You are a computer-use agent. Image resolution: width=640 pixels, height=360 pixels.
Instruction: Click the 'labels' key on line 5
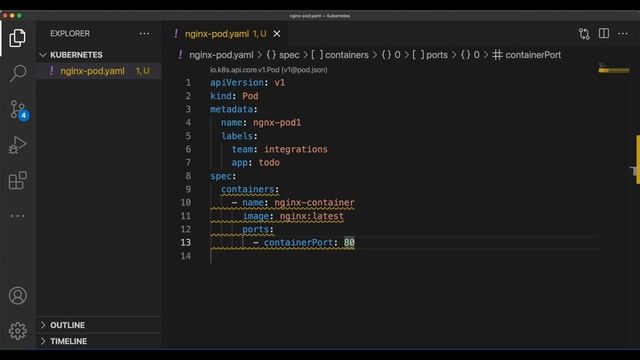237,136
